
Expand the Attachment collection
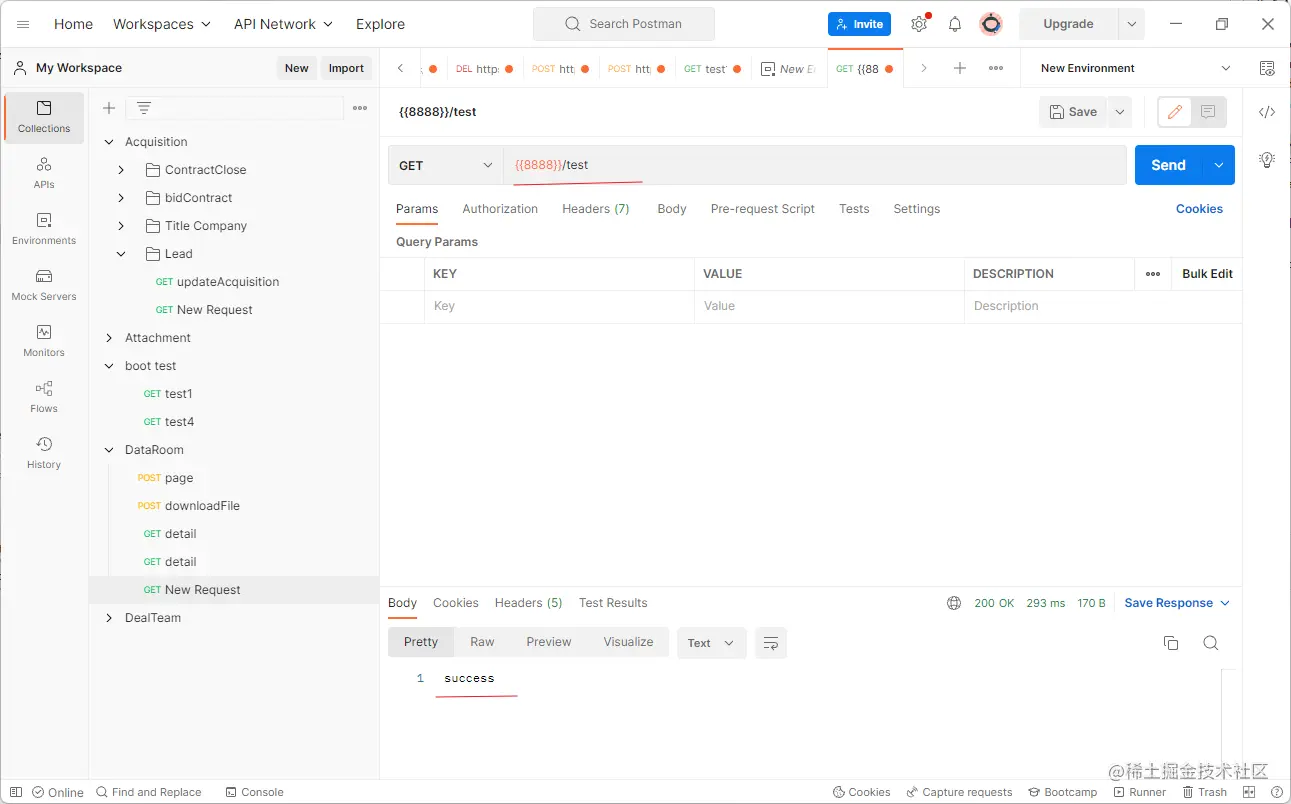[109, 338]
